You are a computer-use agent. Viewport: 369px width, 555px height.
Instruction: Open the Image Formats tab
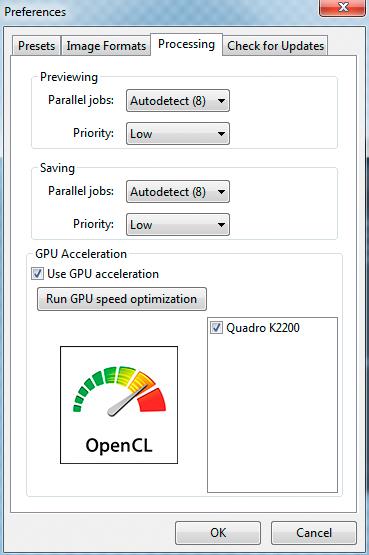coord(106,46)
